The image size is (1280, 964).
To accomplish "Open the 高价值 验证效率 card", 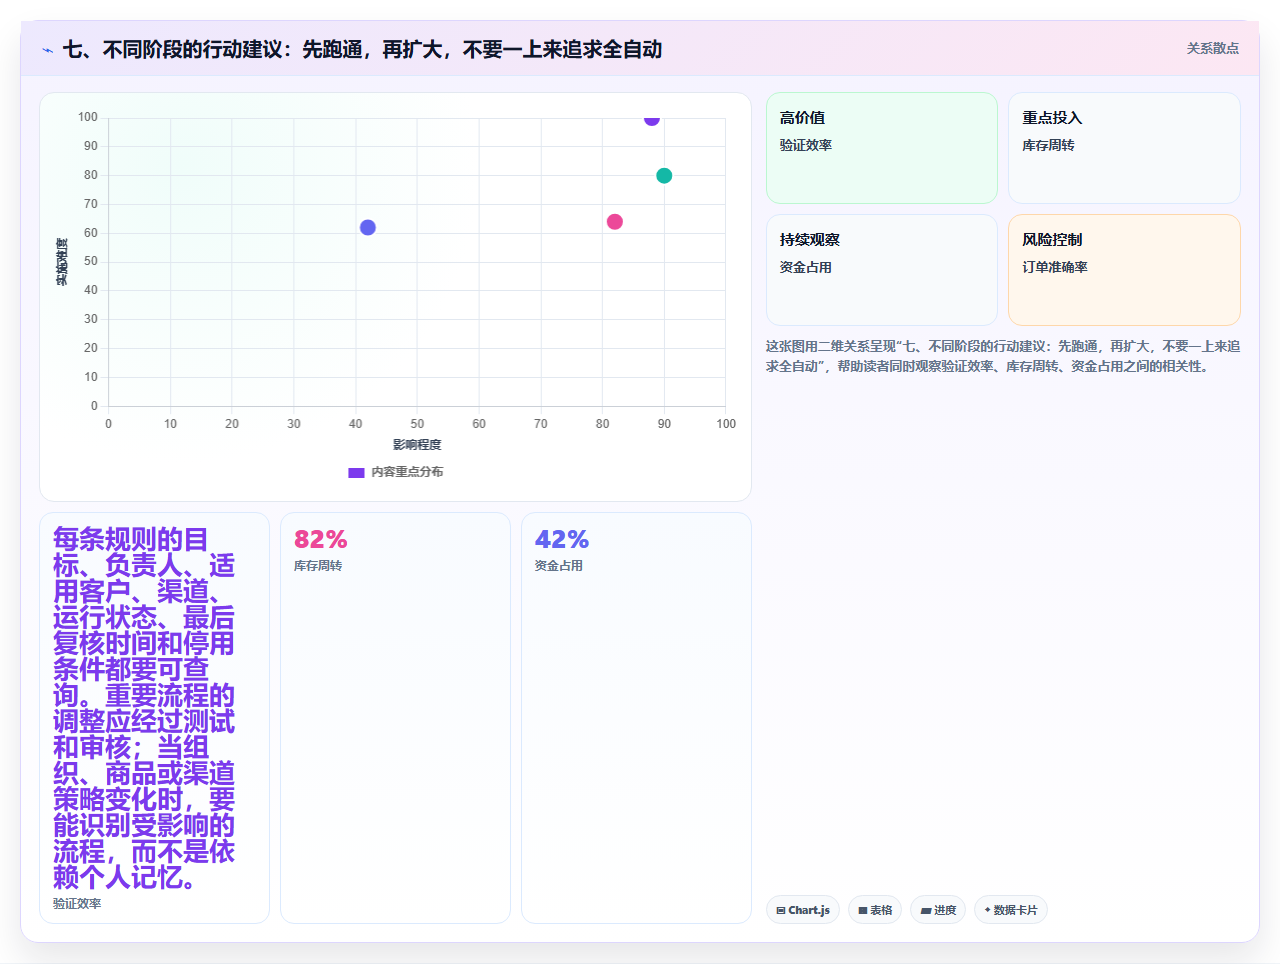I will 882,148.
